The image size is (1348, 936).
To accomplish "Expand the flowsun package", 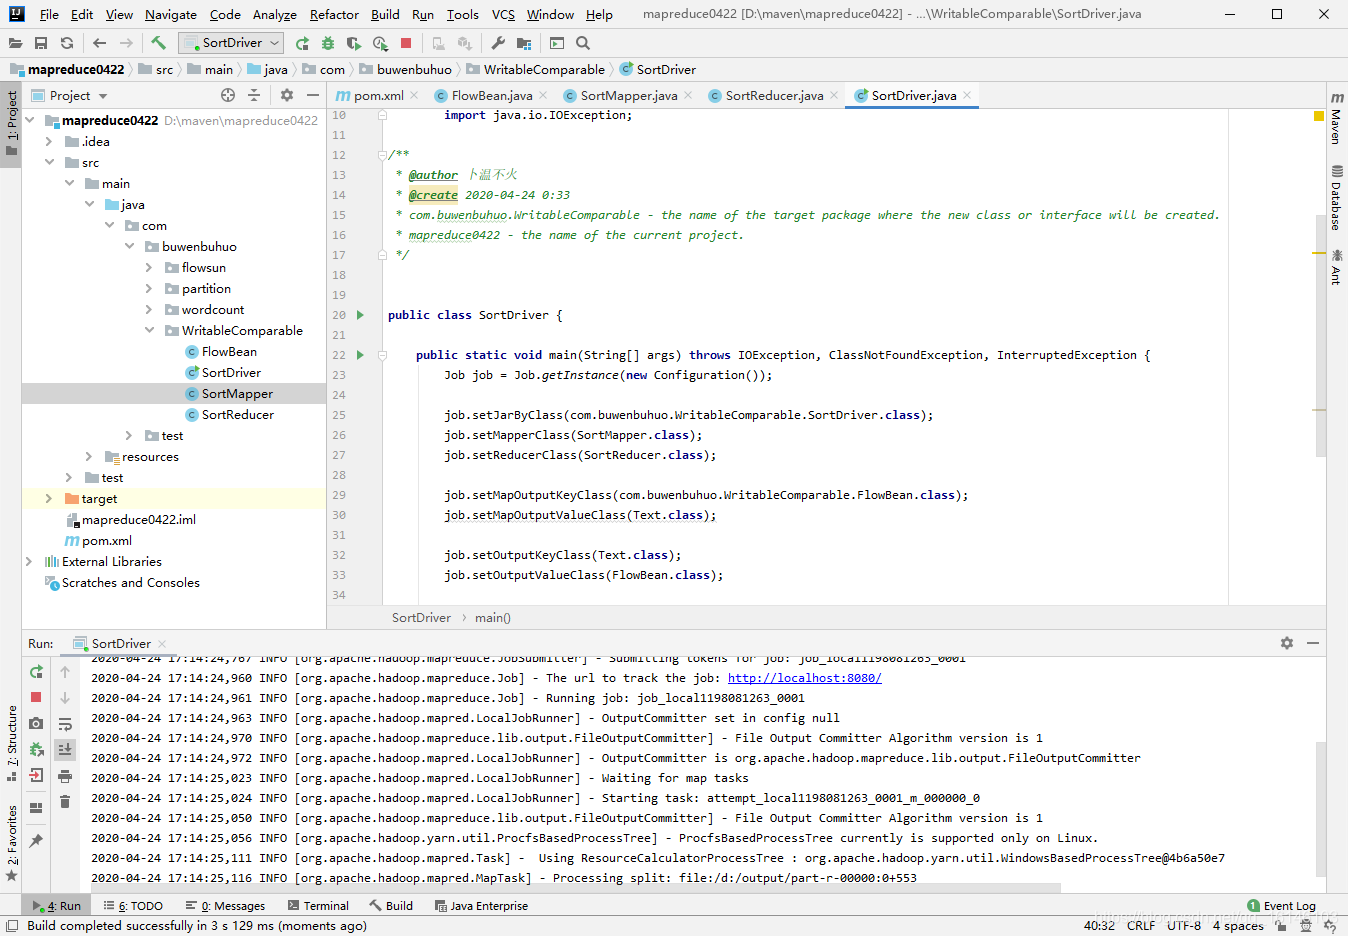I will (x=149, y=267).
